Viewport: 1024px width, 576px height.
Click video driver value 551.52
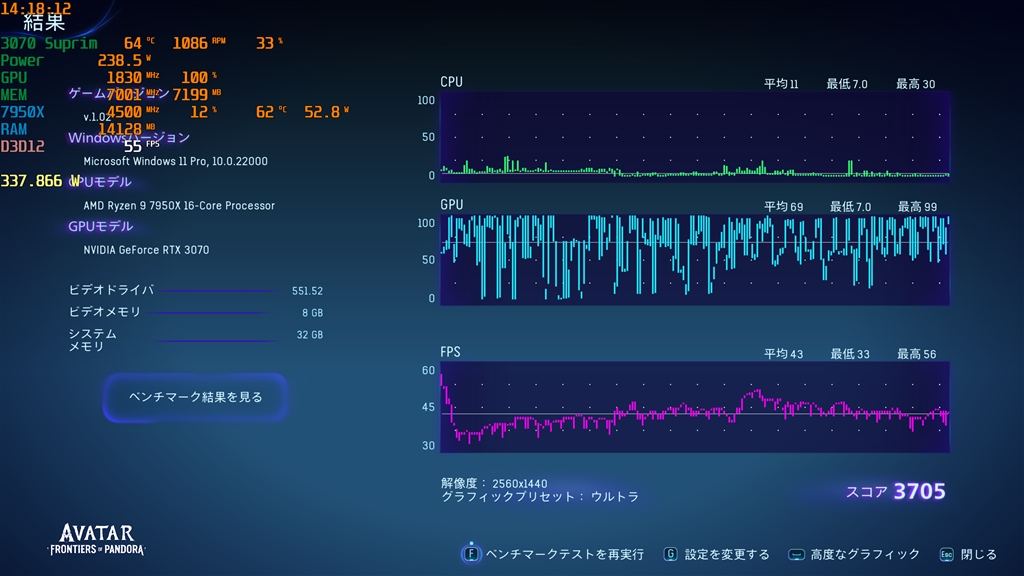(x=307, y=291)
